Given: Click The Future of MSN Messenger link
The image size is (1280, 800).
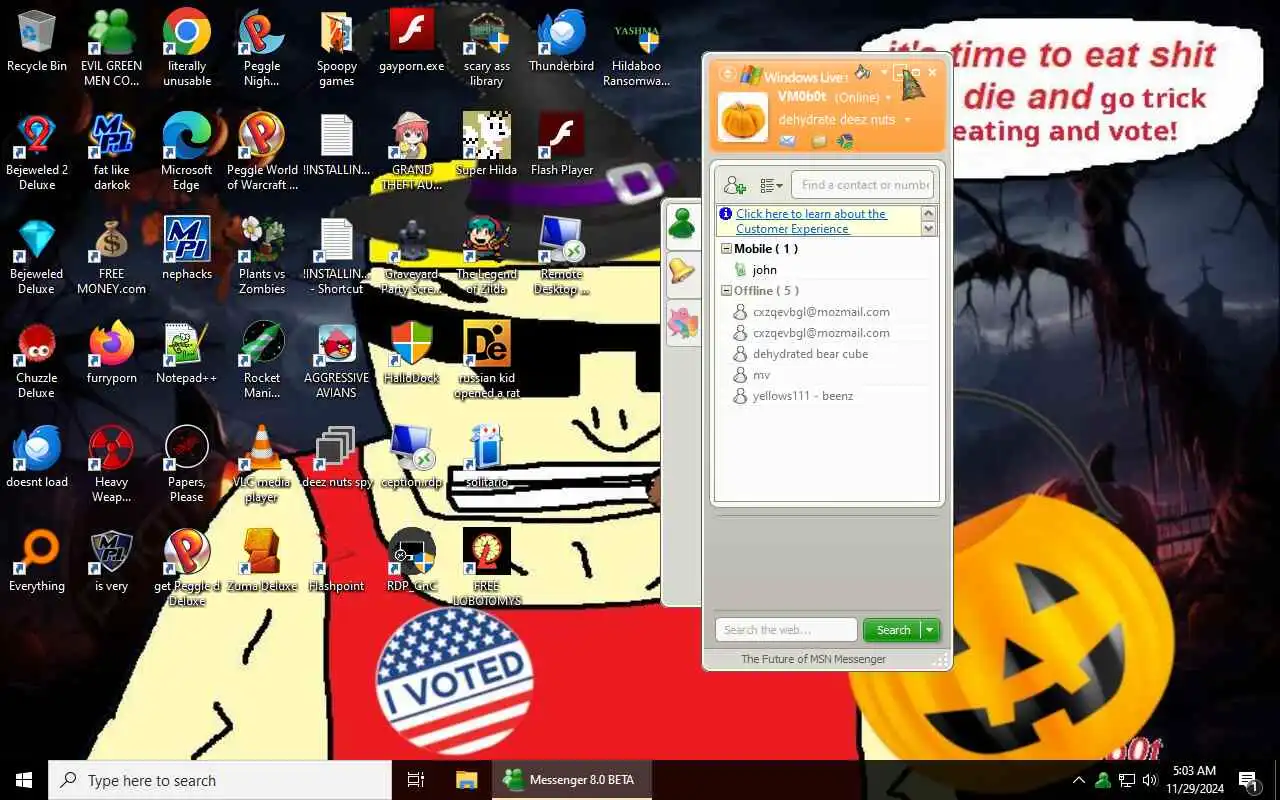Looking at the screenshot, I should 813,659.
